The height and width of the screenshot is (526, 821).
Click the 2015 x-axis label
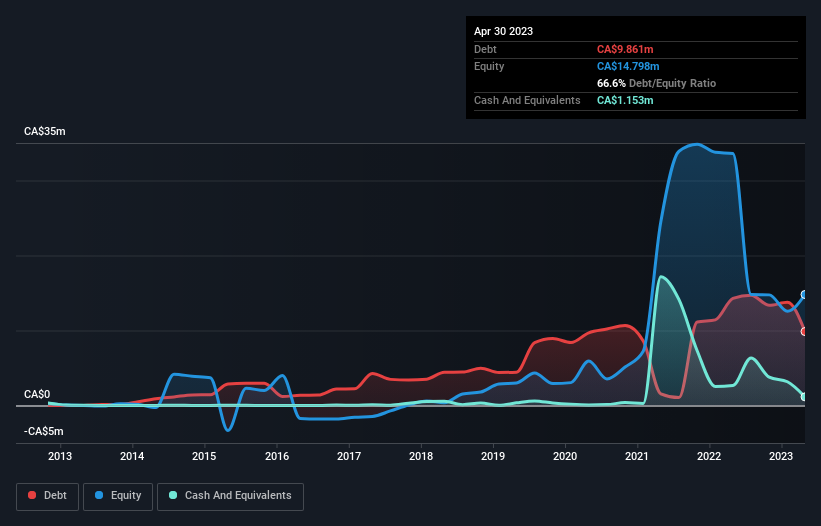pyautogui.click(x=204, y=456)
